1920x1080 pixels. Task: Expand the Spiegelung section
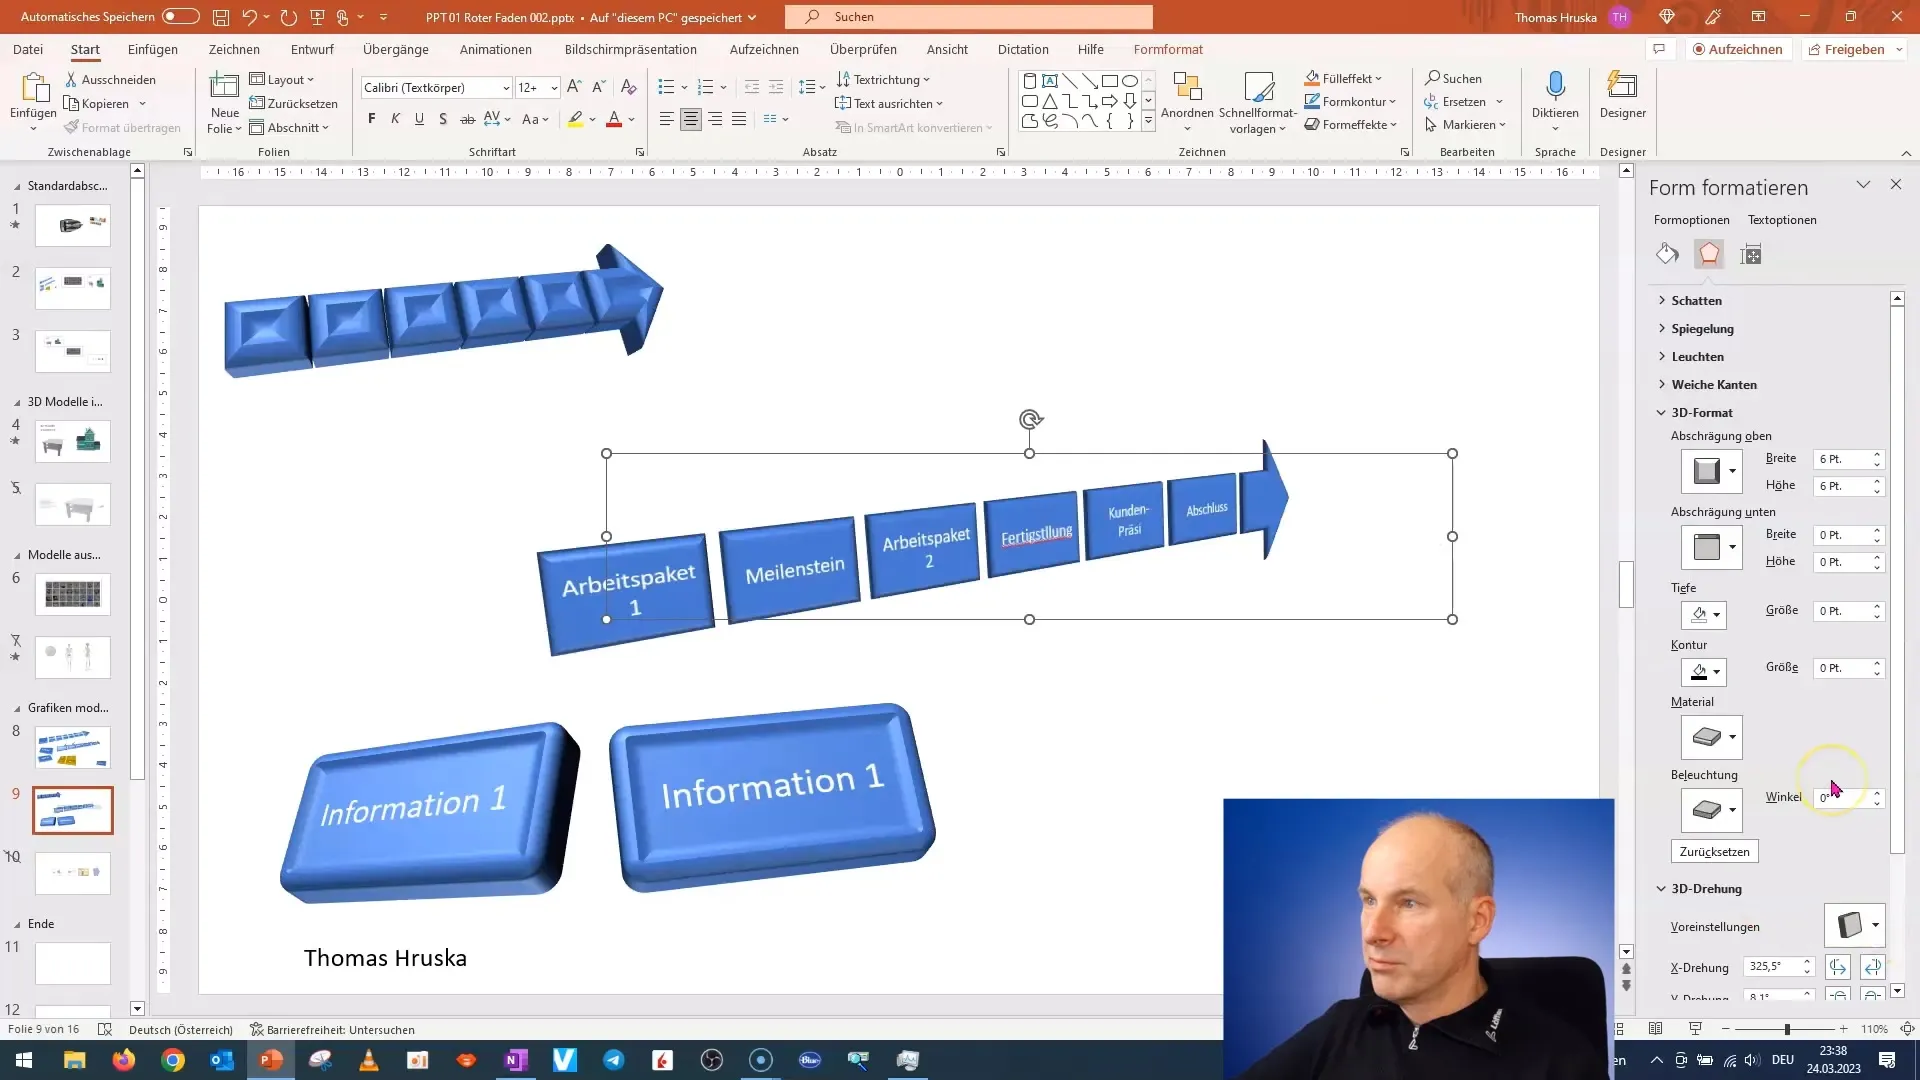click(x=1702, y=327)
